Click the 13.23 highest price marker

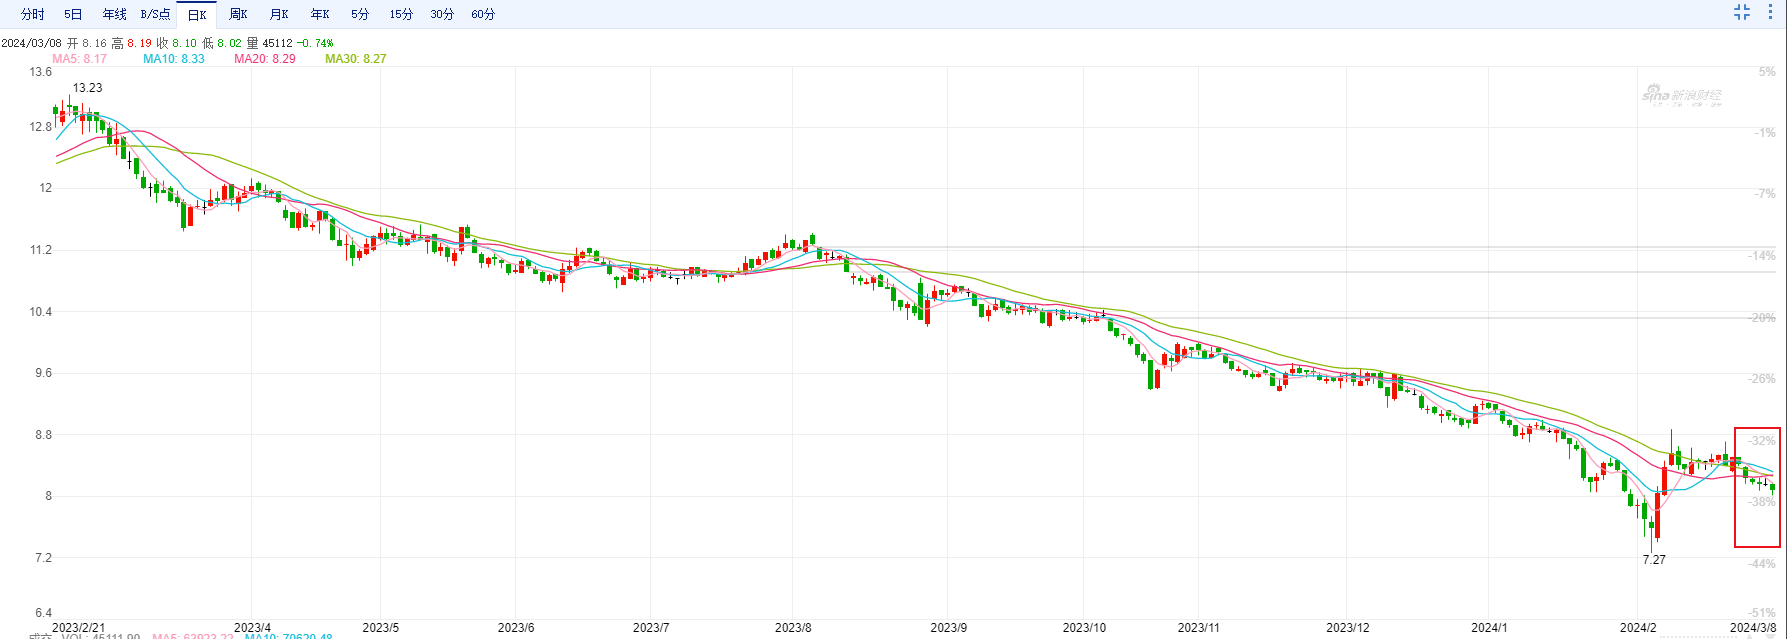coord(87,88)
